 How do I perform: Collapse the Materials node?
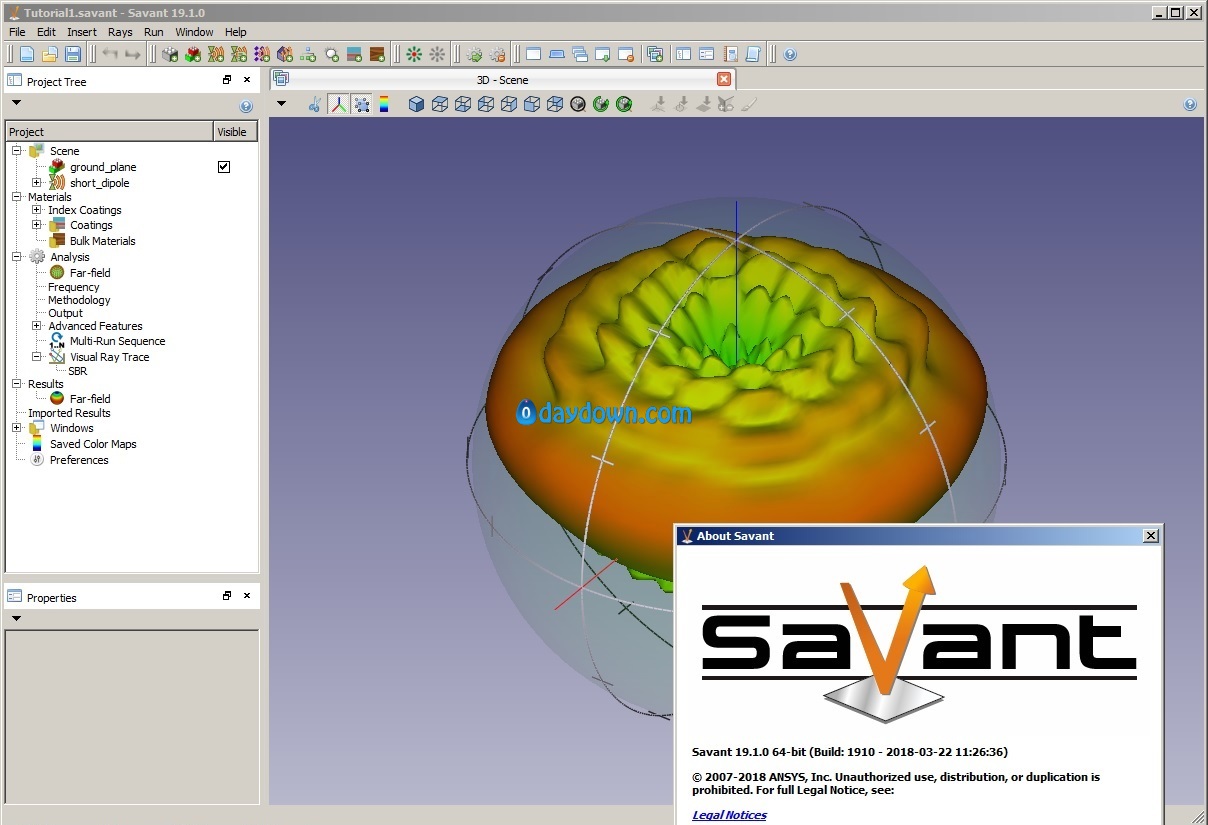(x=17, y=197)
